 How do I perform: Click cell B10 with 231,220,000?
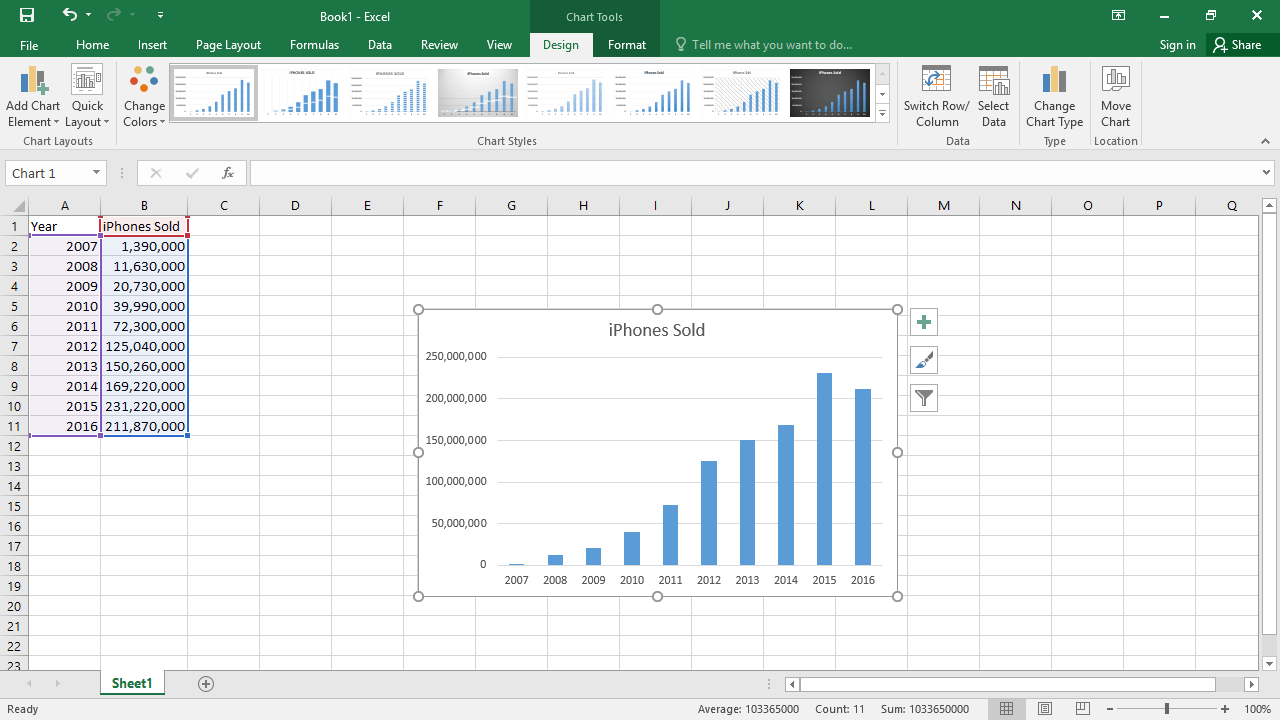[144, 406]
